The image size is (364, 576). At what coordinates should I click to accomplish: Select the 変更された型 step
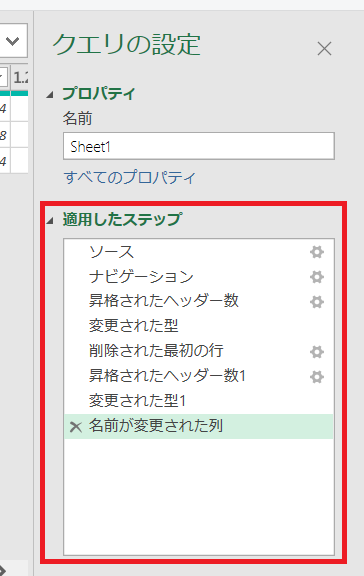click(x=199, y=326)
